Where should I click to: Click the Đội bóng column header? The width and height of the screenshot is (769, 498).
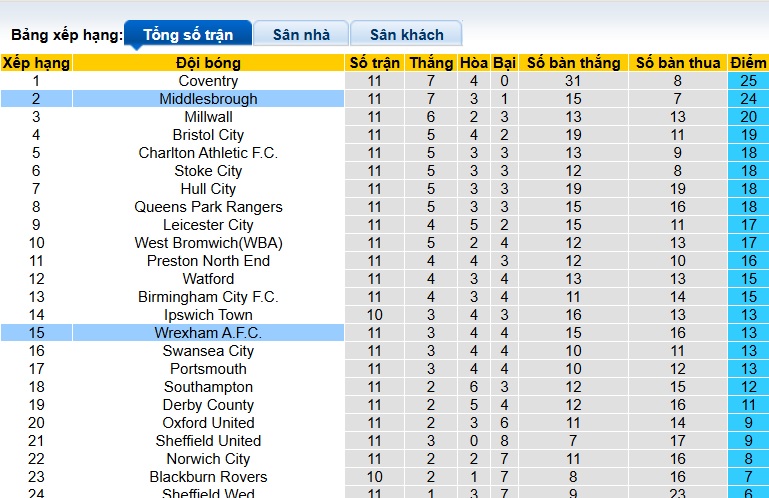click(x=208, y=63)
